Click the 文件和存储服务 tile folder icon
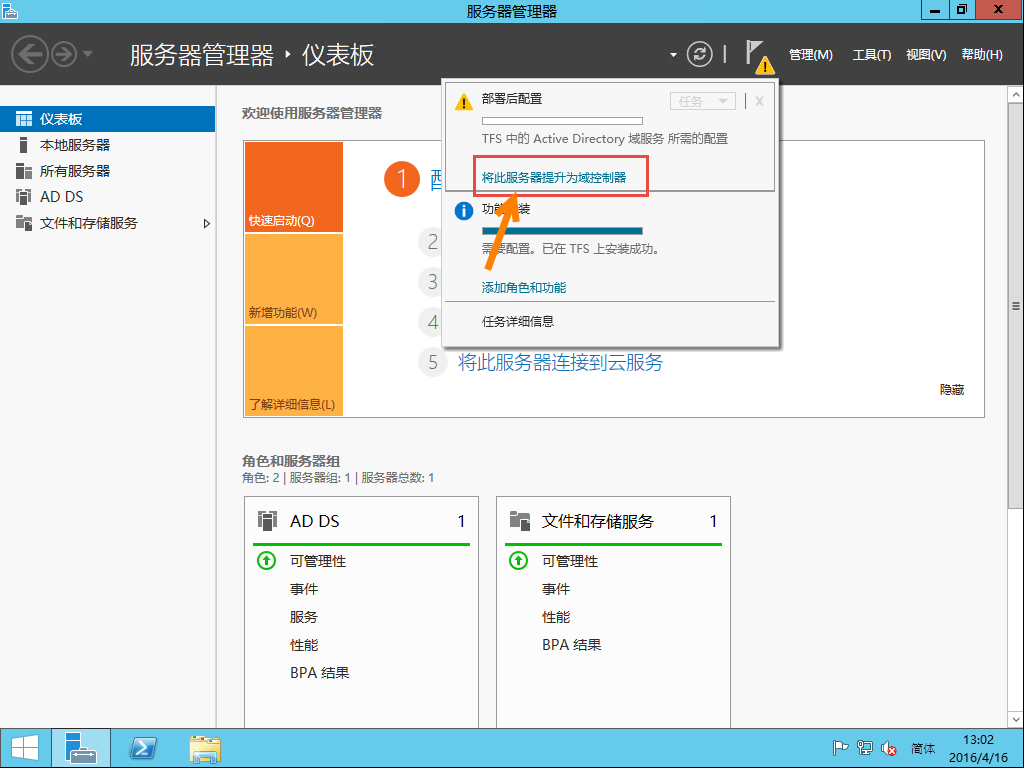Image resolution: width=1024 pixels, height=768 pixels. click(x=520, y=520)
